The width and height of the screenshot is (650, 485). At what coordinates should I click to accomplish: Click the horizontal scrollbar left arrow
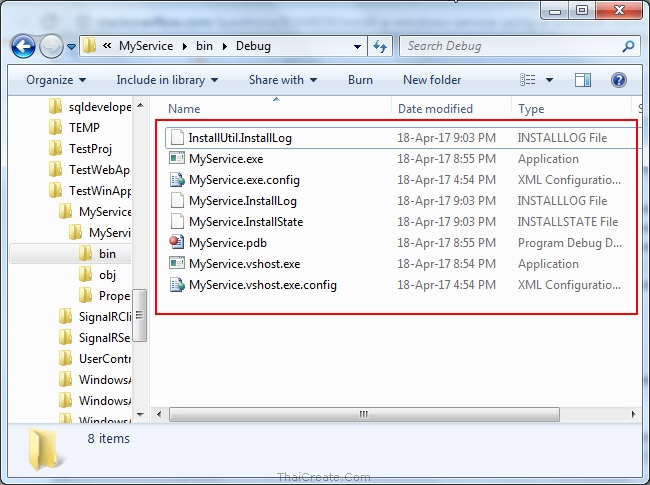[x=159, y=414]
